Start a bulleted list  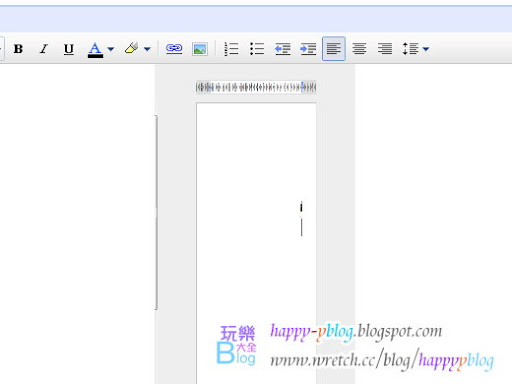[257, 49]
